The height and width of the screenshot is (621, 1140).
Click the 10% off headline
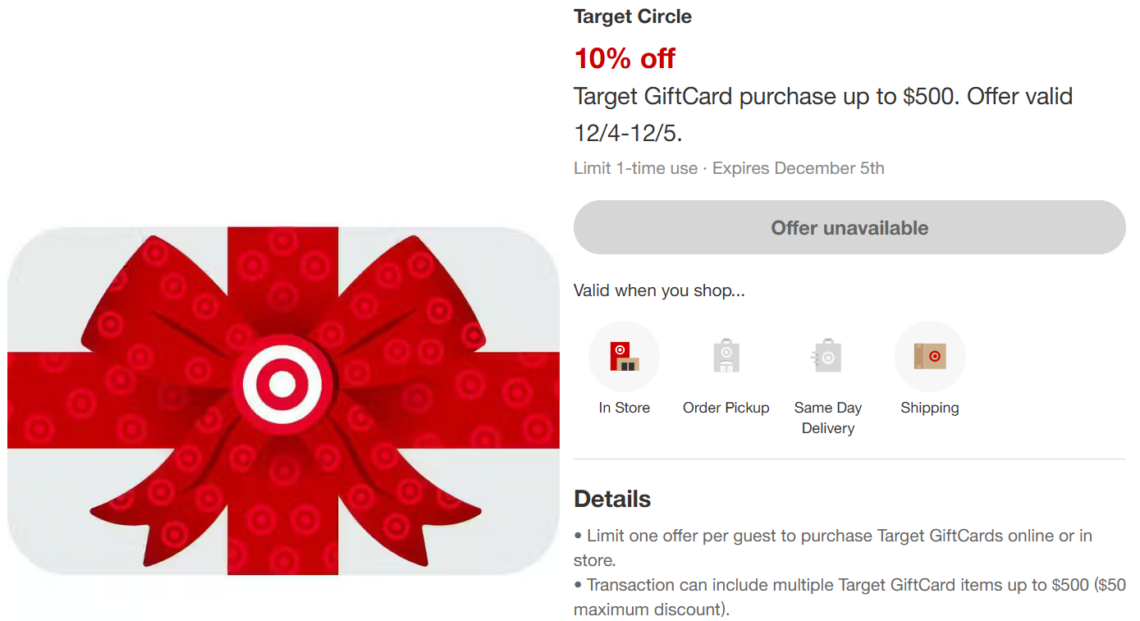[x=625, y=58]
